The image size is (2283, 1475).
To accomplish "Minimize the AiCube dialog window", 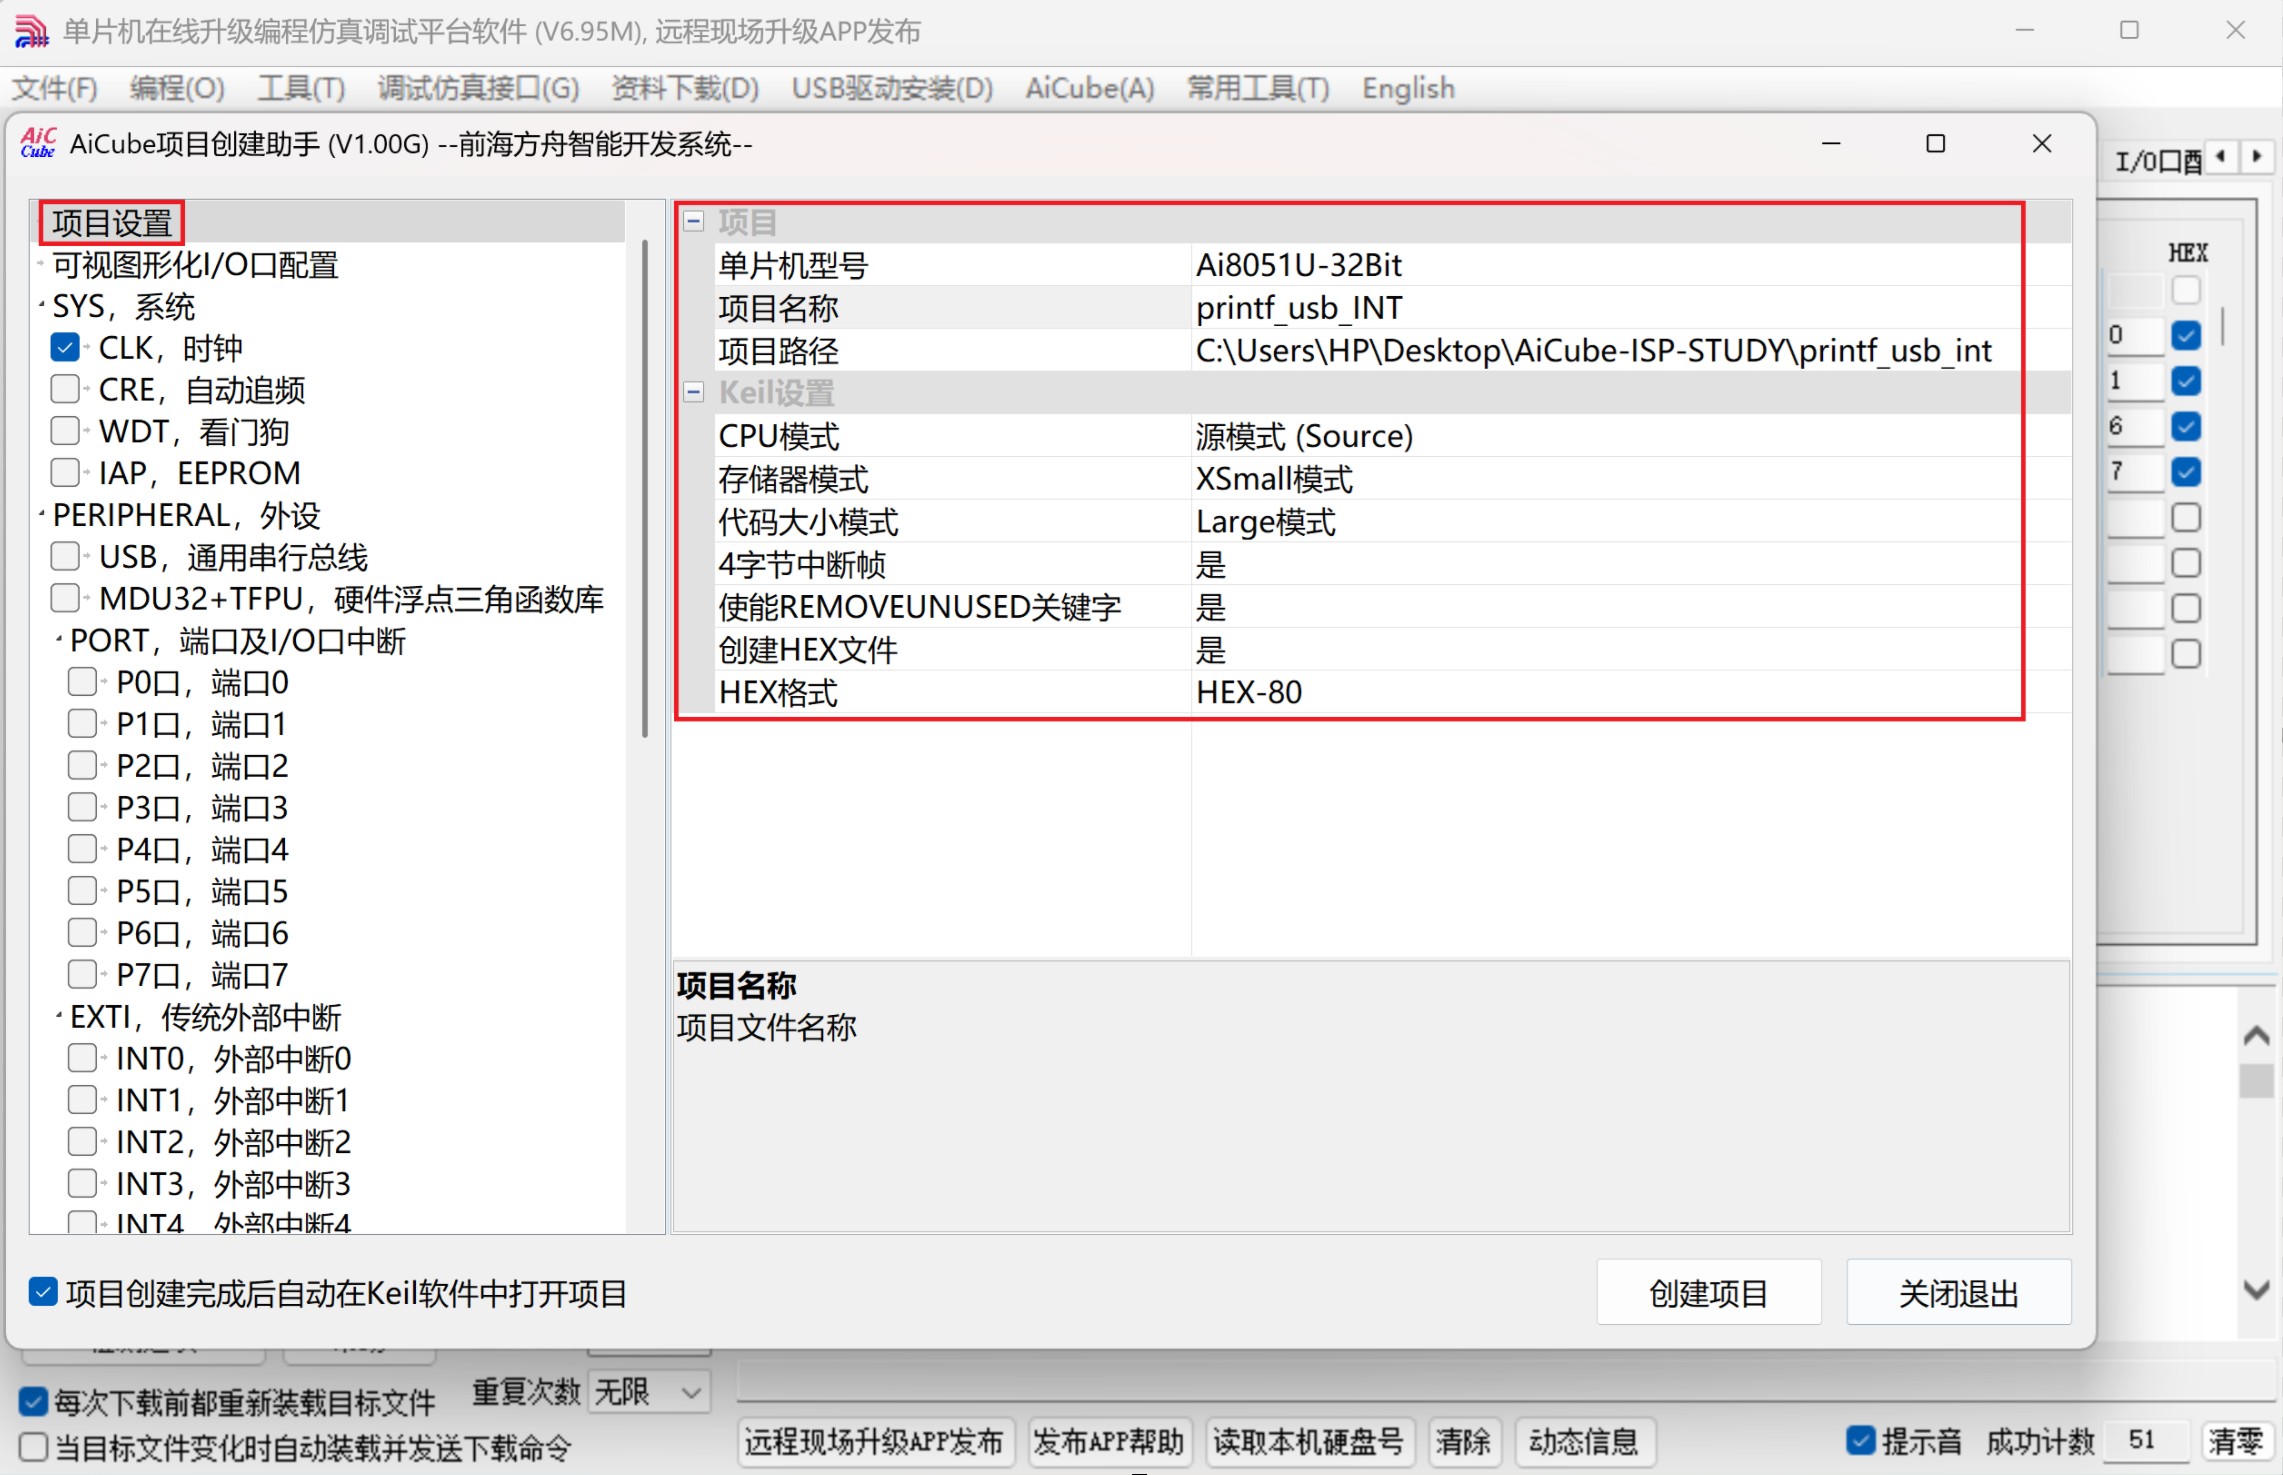I will 1831,144.
